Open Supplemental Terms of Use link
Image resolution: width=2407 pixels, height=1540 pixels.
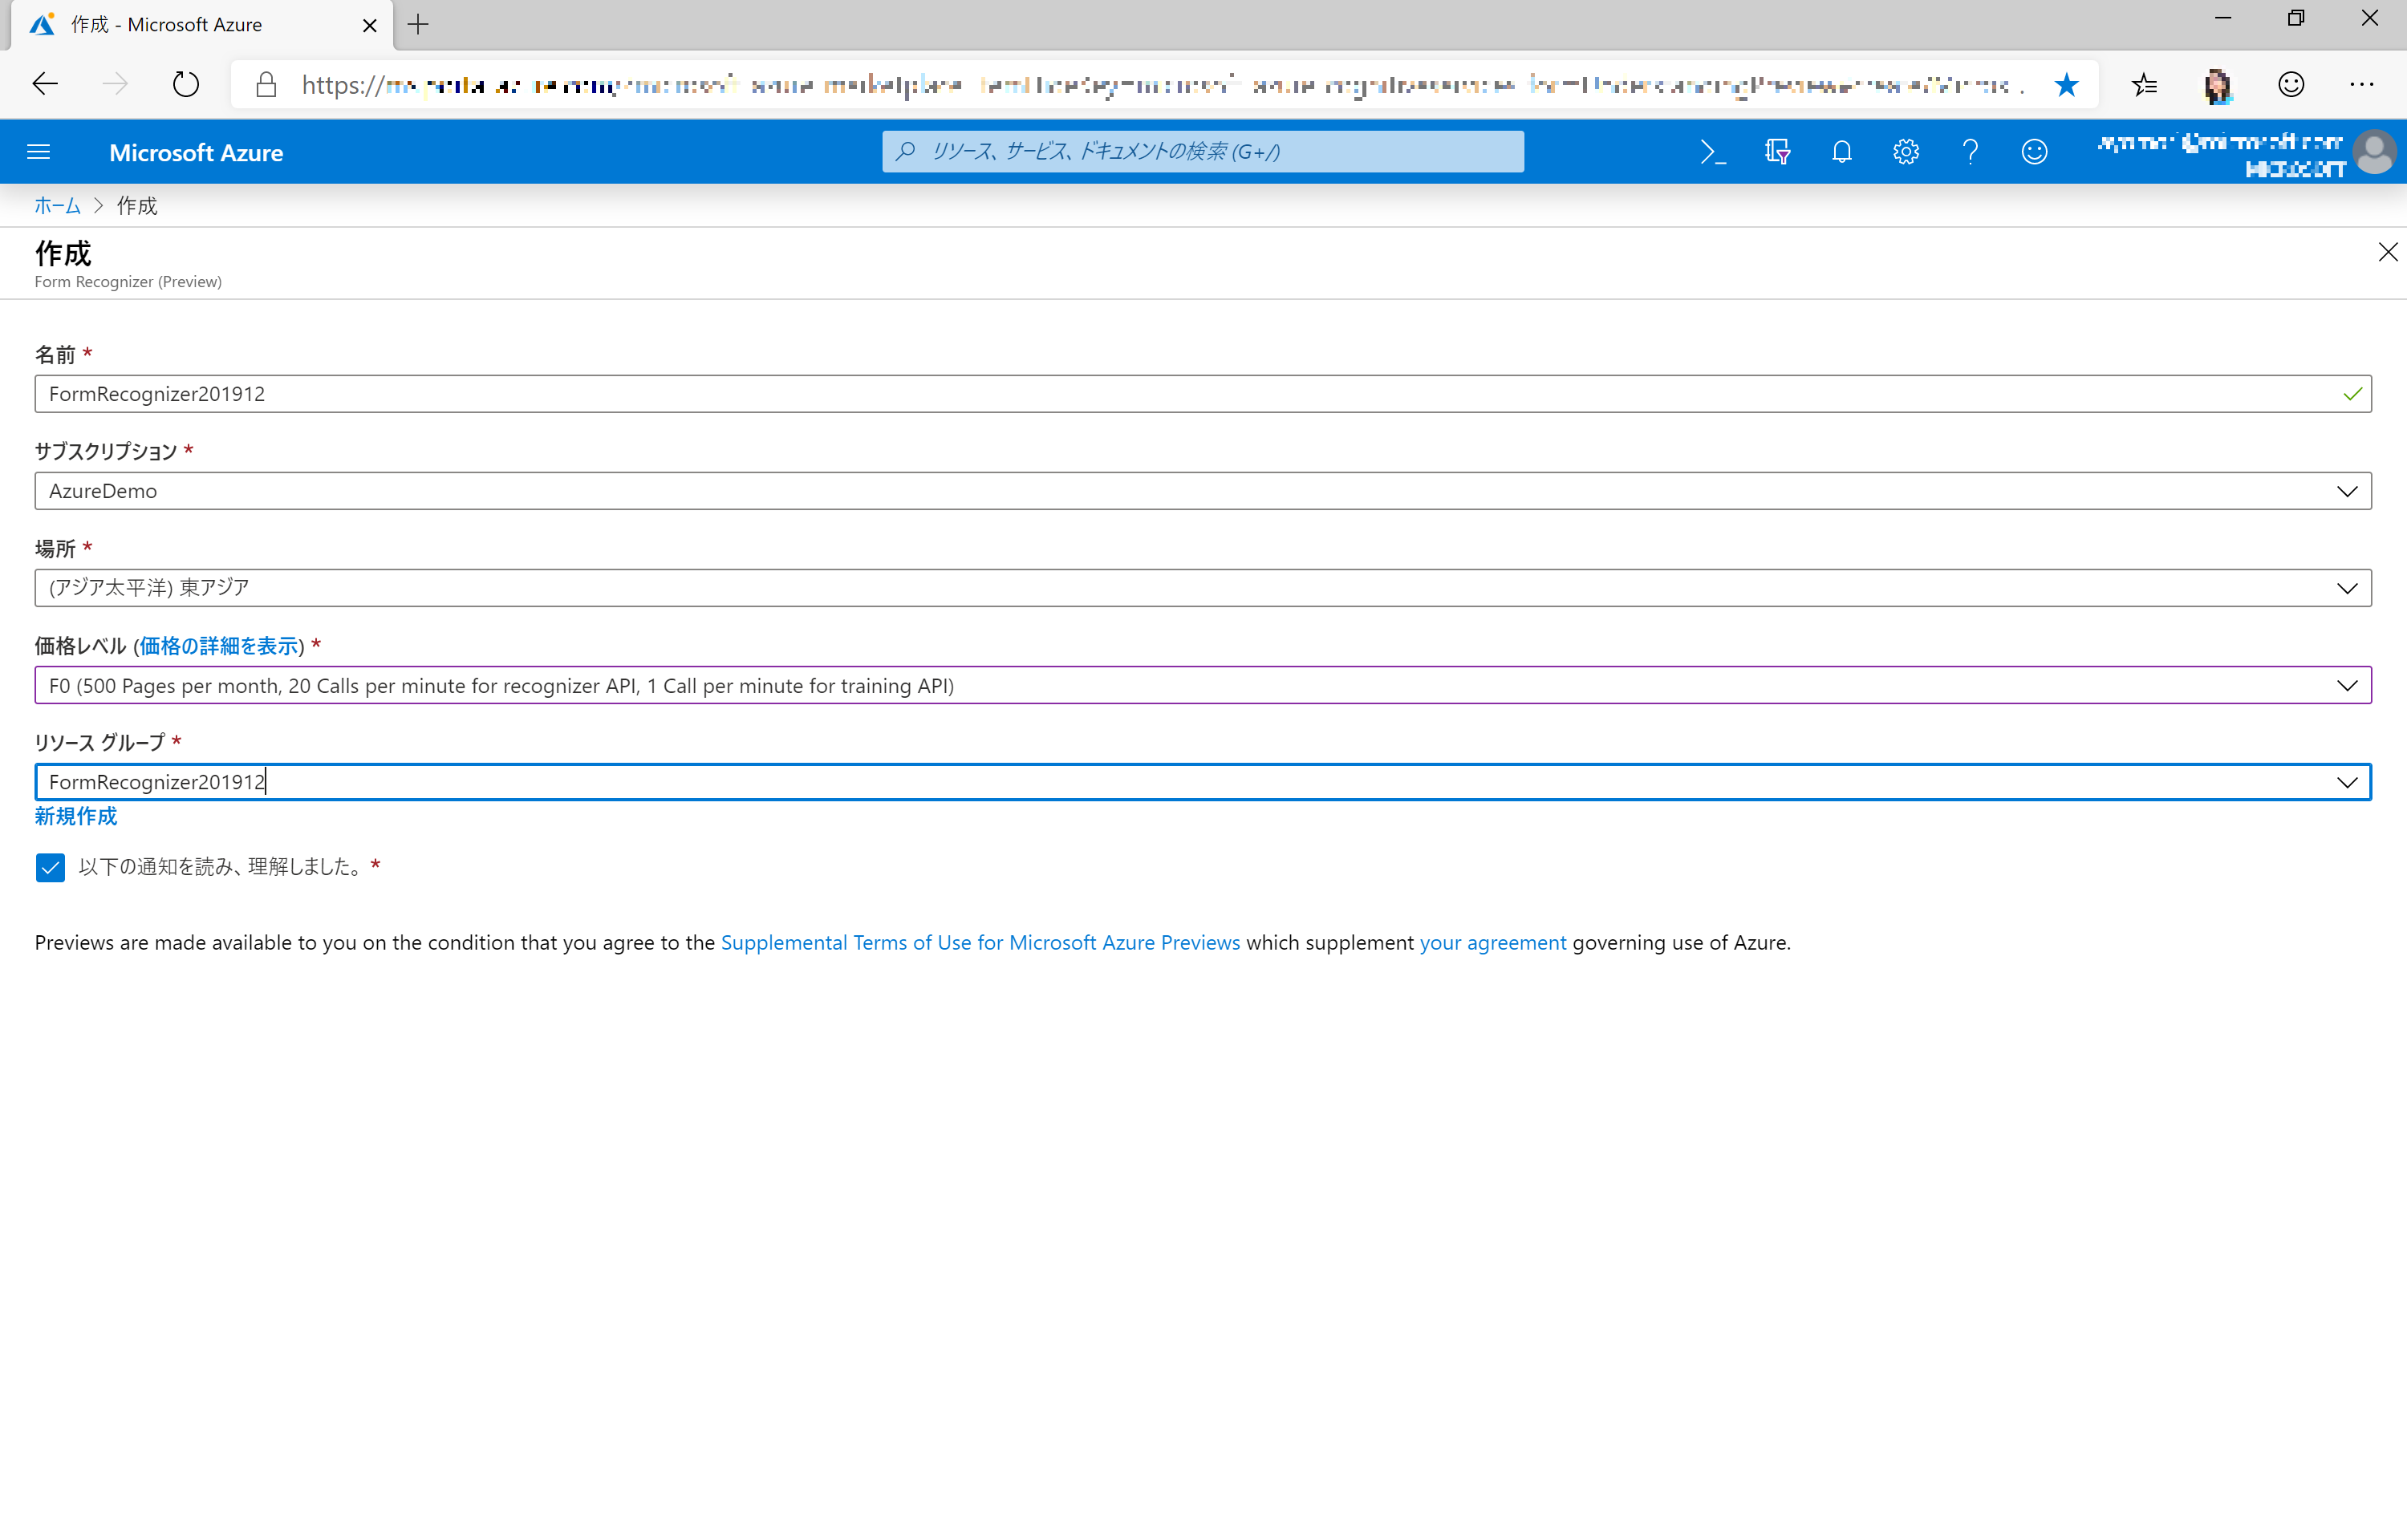click(x=979, y=943)
